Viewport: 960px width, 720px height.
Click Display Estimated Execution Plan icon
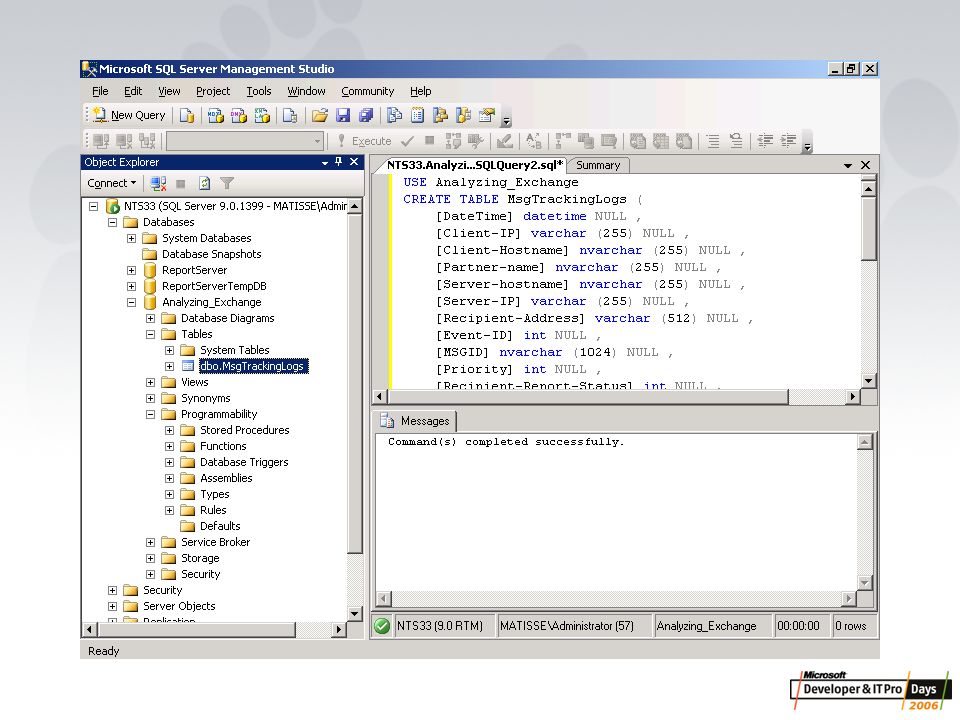(x=453, y=141)
